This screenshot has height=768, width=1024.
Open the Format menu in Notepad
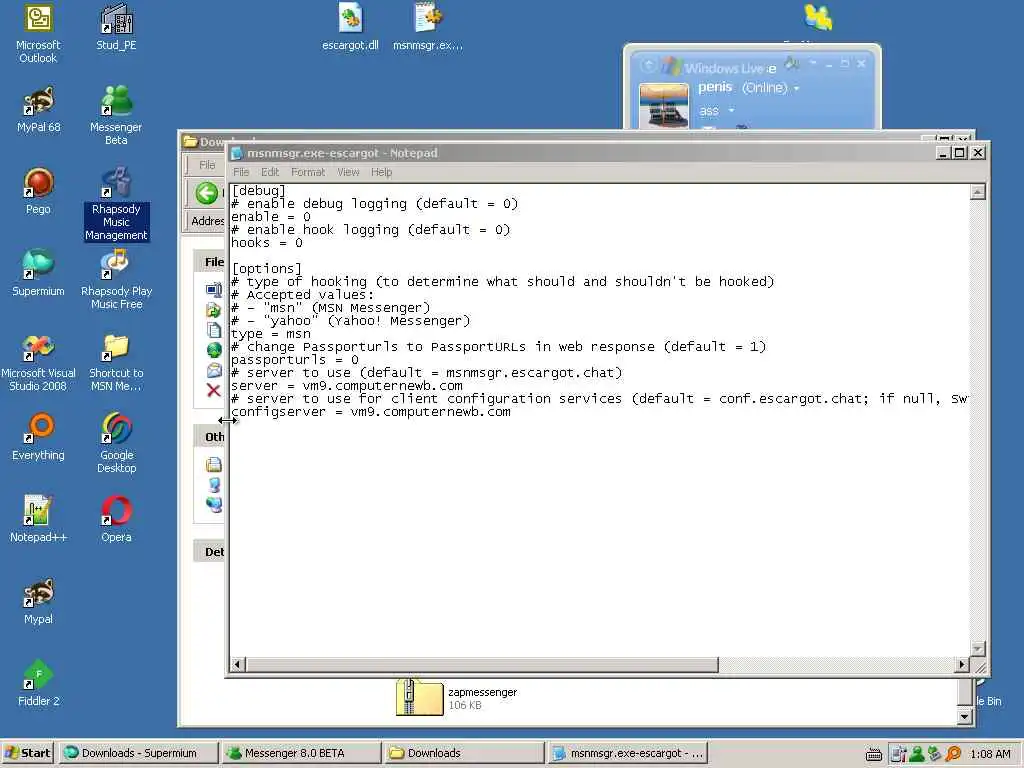click(x=308, y=172)
